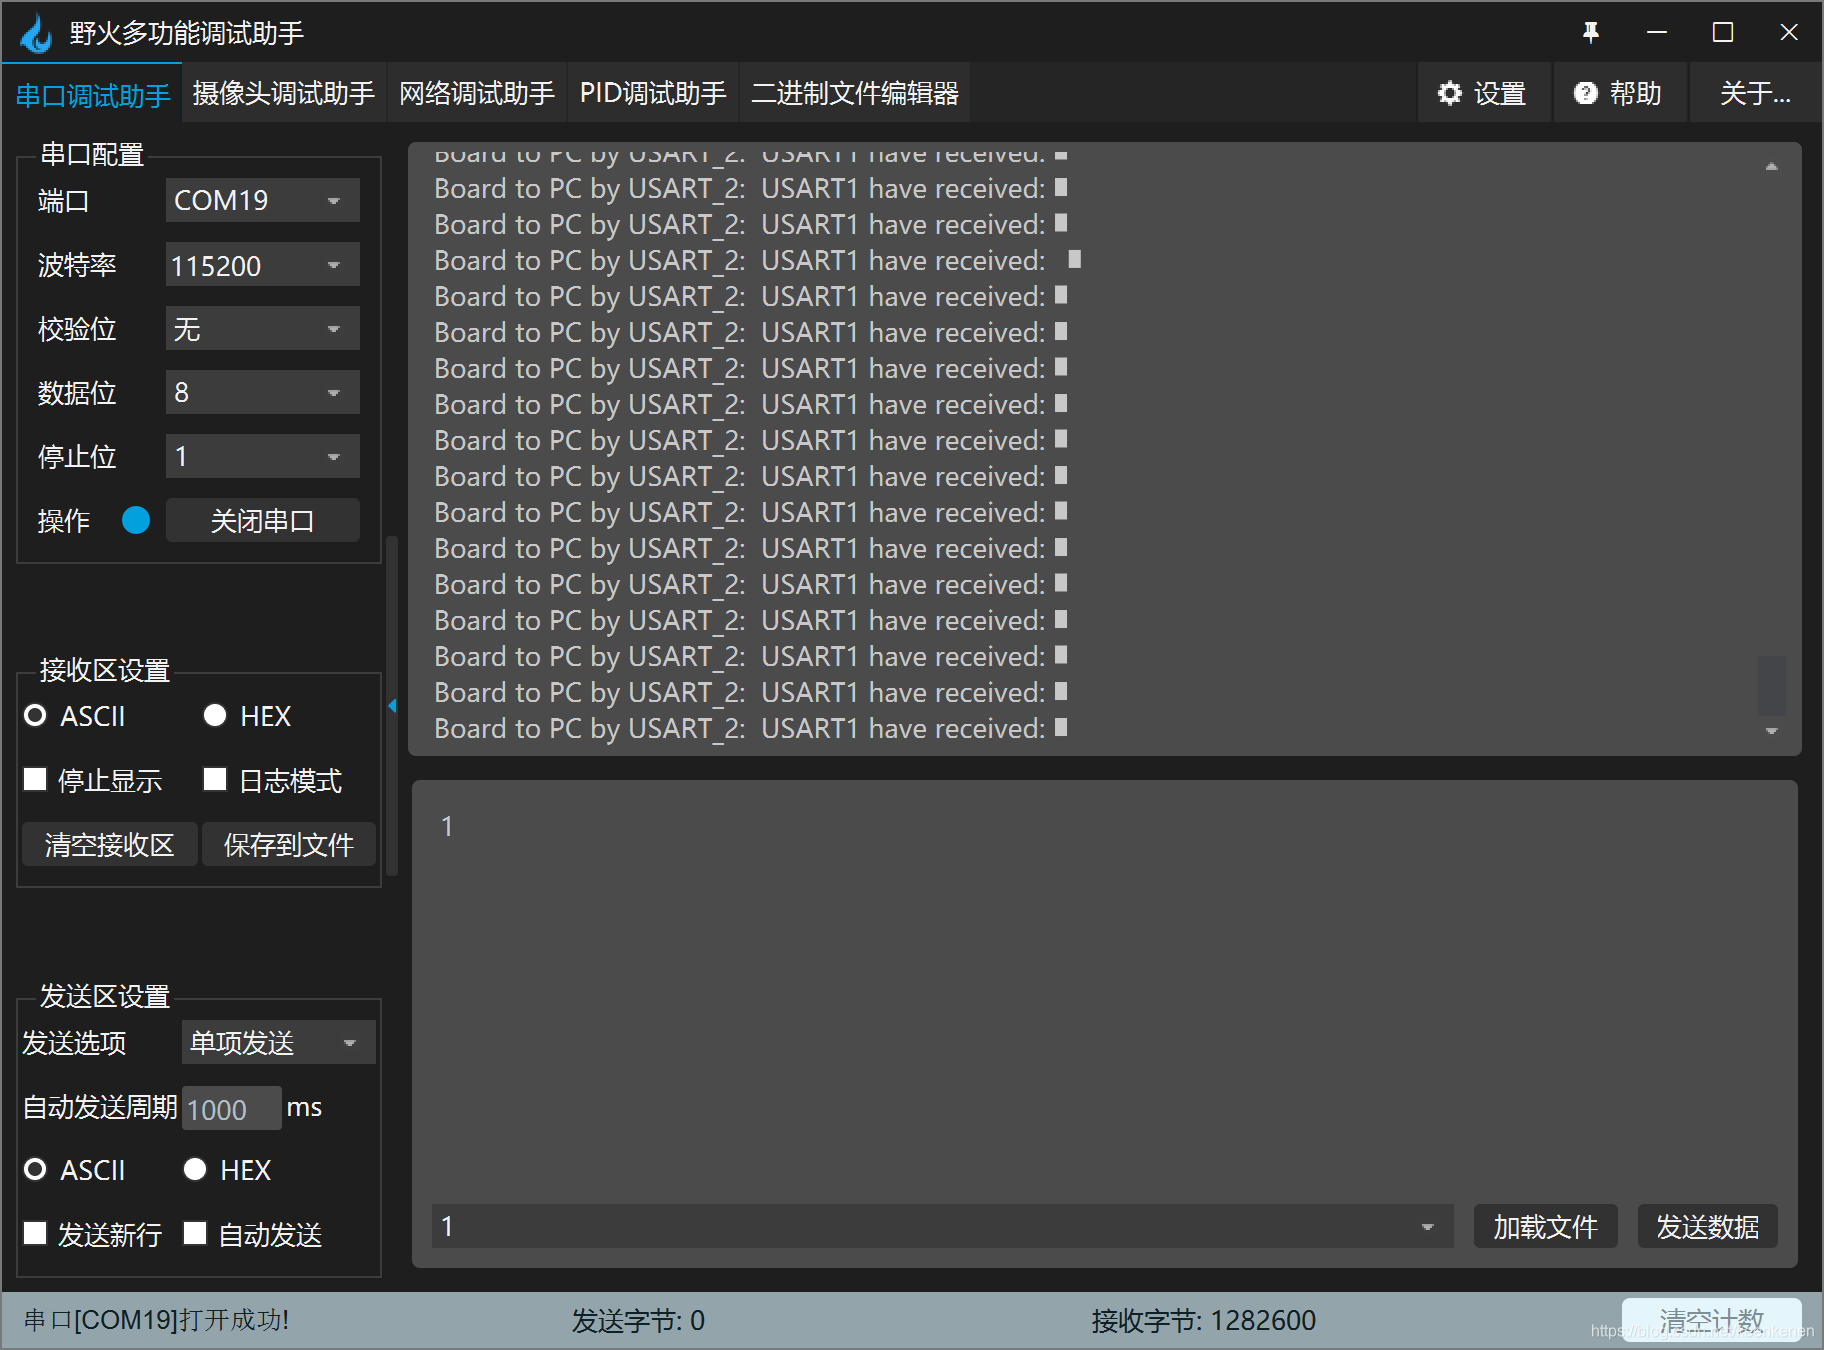Pin the window with the pushpin icon
The height and width of the screenshot is (1350, 1824).
click(x=1591, y=33)
